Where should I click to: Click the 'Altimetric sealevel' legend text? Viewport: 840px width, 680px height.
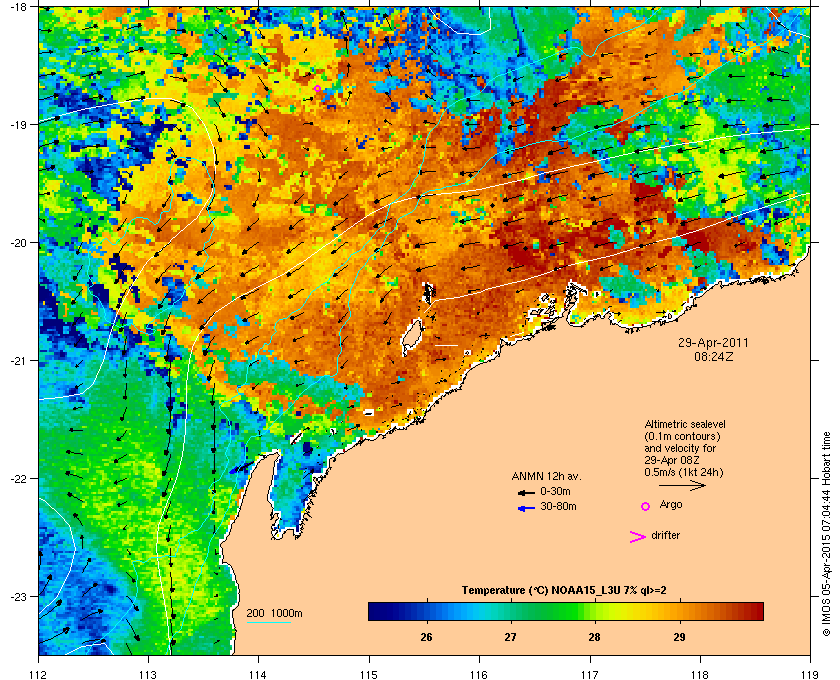tap(685, 424)
